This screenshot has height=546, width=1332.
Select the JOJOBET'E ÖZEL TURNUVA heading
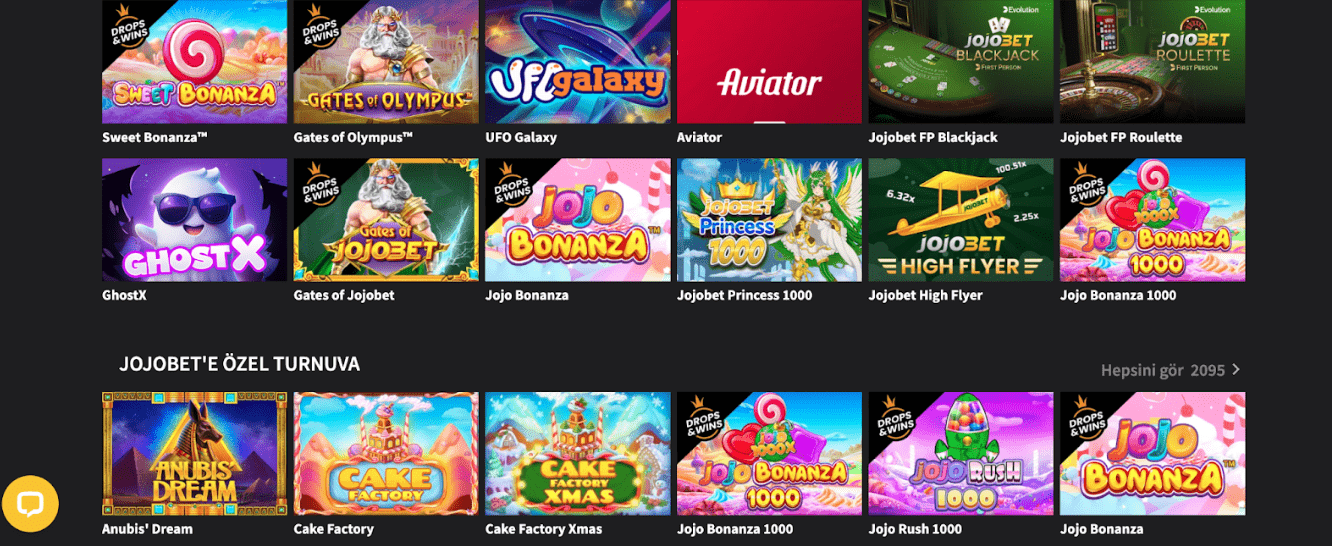pos(240,364)
